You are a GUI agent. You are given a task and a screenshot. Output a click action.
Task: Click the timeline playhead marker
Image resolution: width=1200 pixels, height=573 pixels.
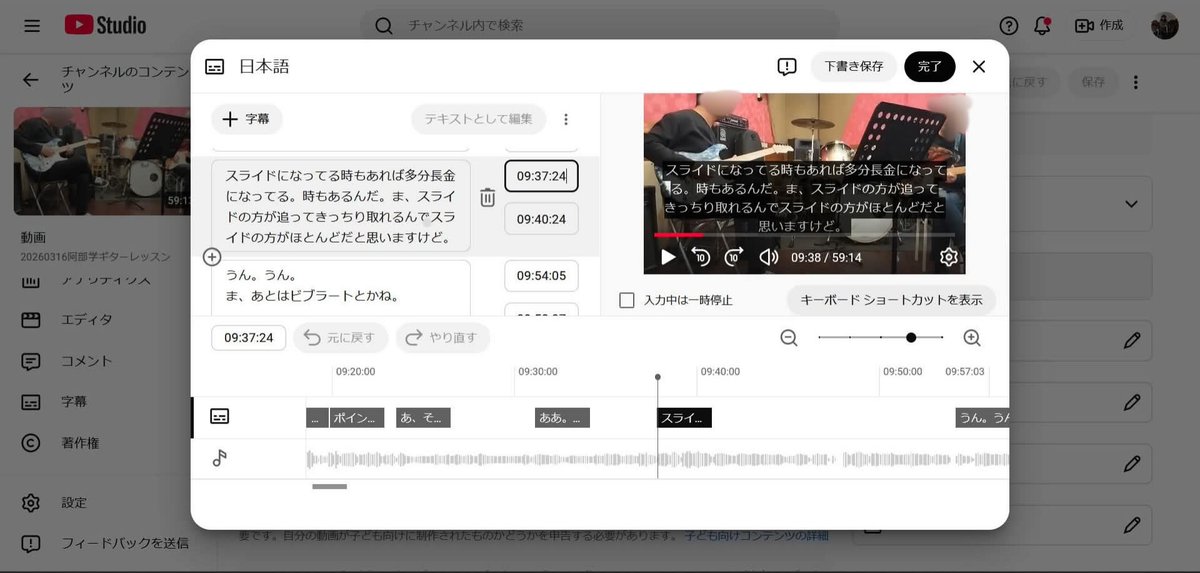pos(658,378)
